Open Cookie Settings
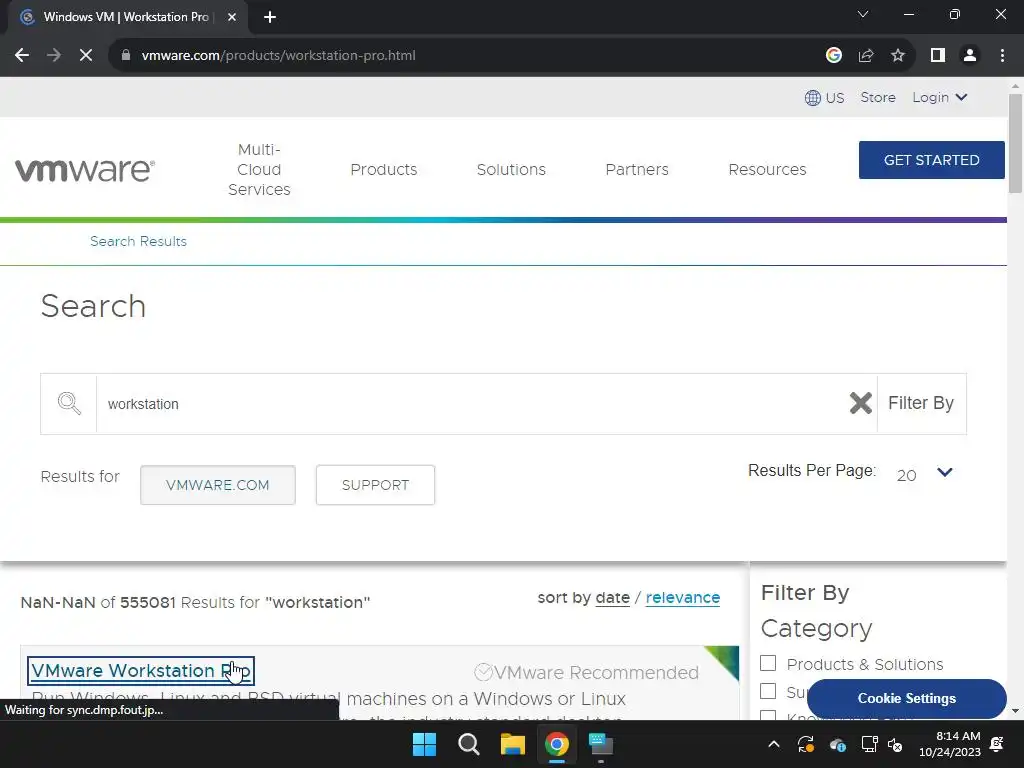Screen dimensions: 1024x768 coord(906,698)
